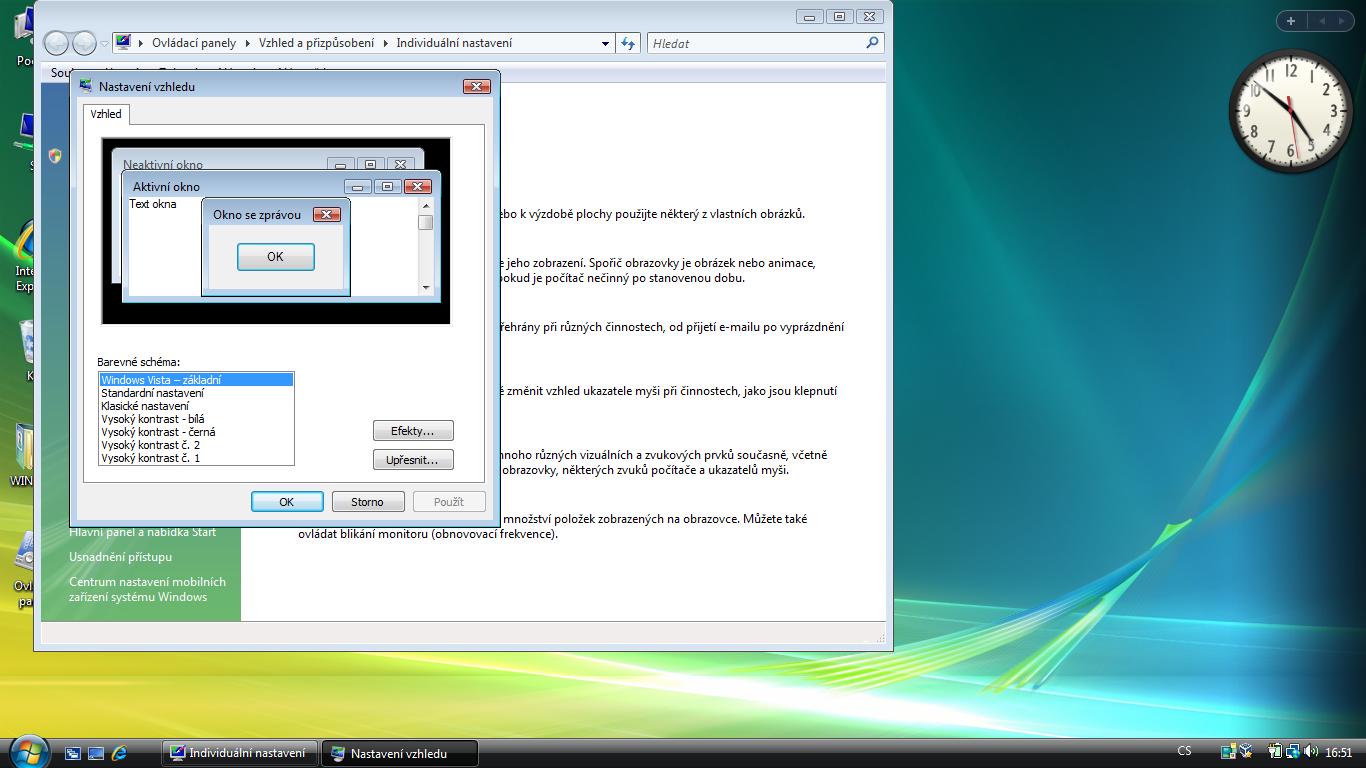Click the Back navigation arrow in Explorer
This screenshot has height=768, width=1366.
pyautogui.click(x=56, y=43)
